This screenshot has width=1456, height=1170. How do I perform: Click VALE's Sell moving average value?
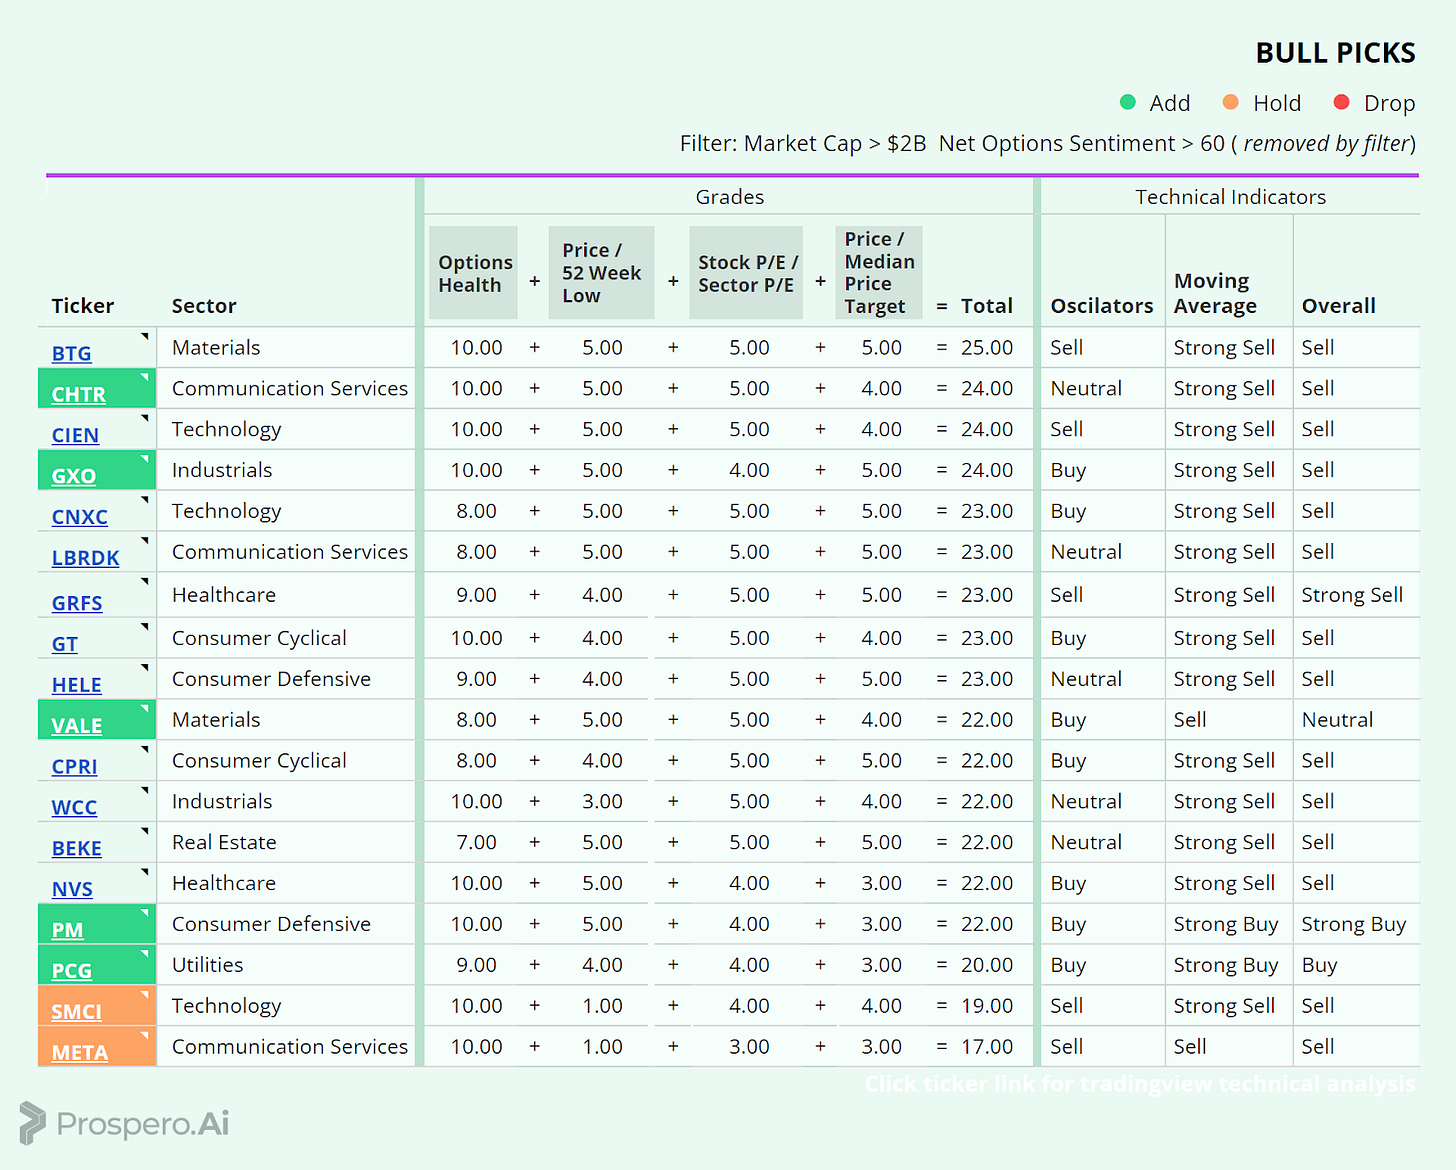click(1190, 720)
